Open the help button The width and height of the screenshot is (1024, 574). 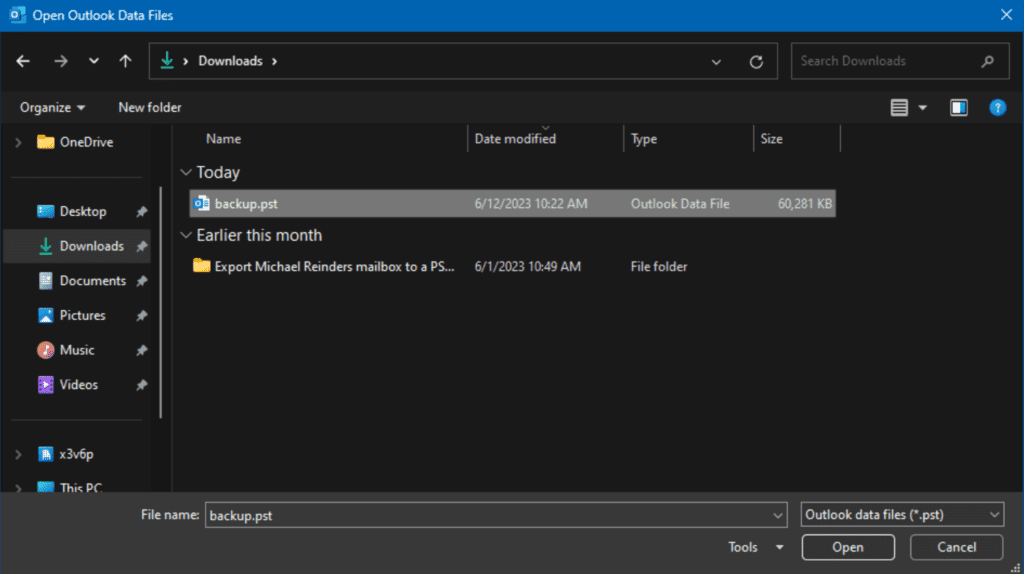(997, 108)
